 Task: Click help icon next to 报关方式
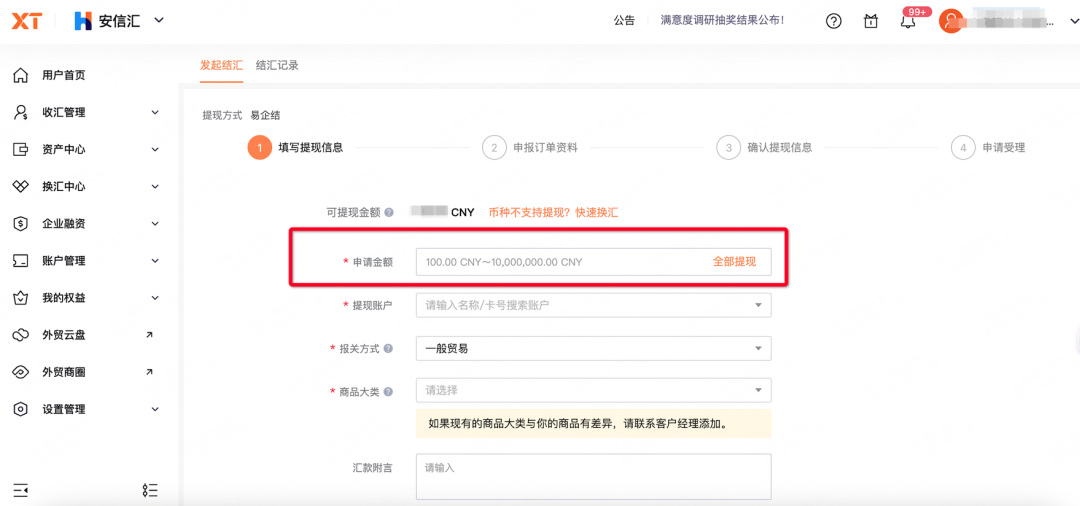(x=388, y=348)
